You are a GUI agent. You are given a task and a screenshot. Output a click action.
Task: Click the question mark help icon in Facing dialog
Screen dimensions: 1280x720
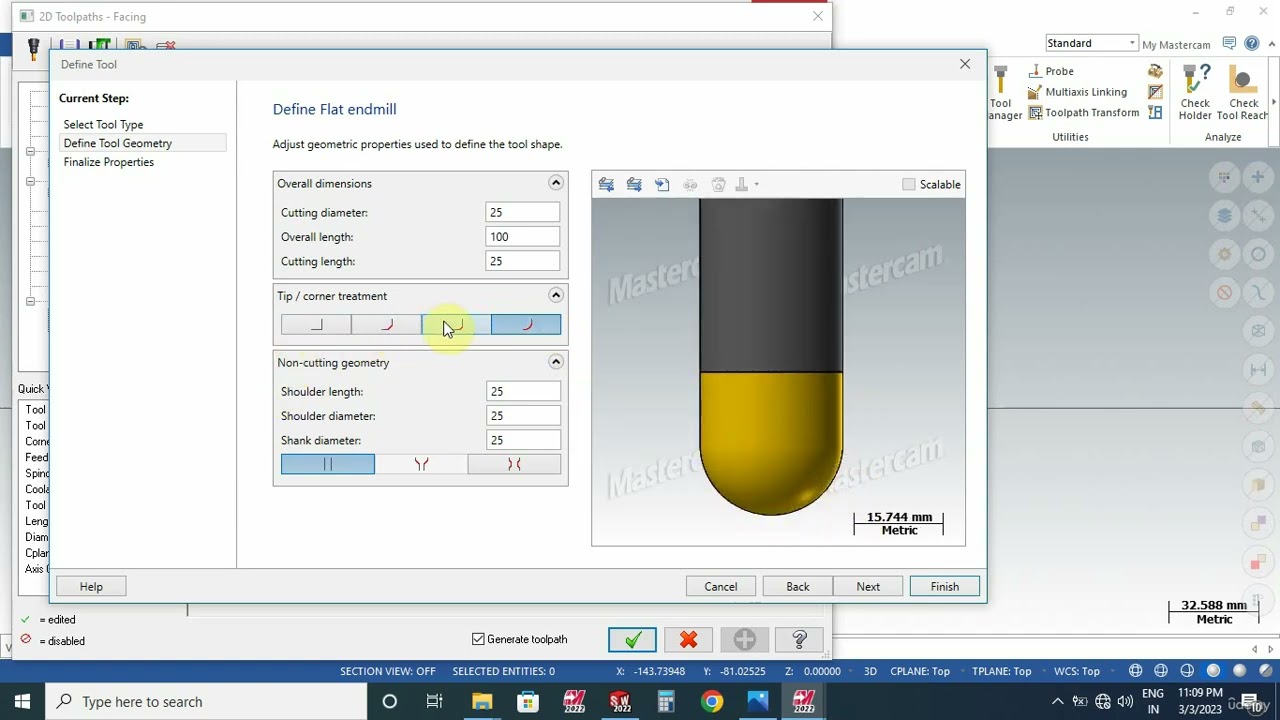click(x=799, y=639)
